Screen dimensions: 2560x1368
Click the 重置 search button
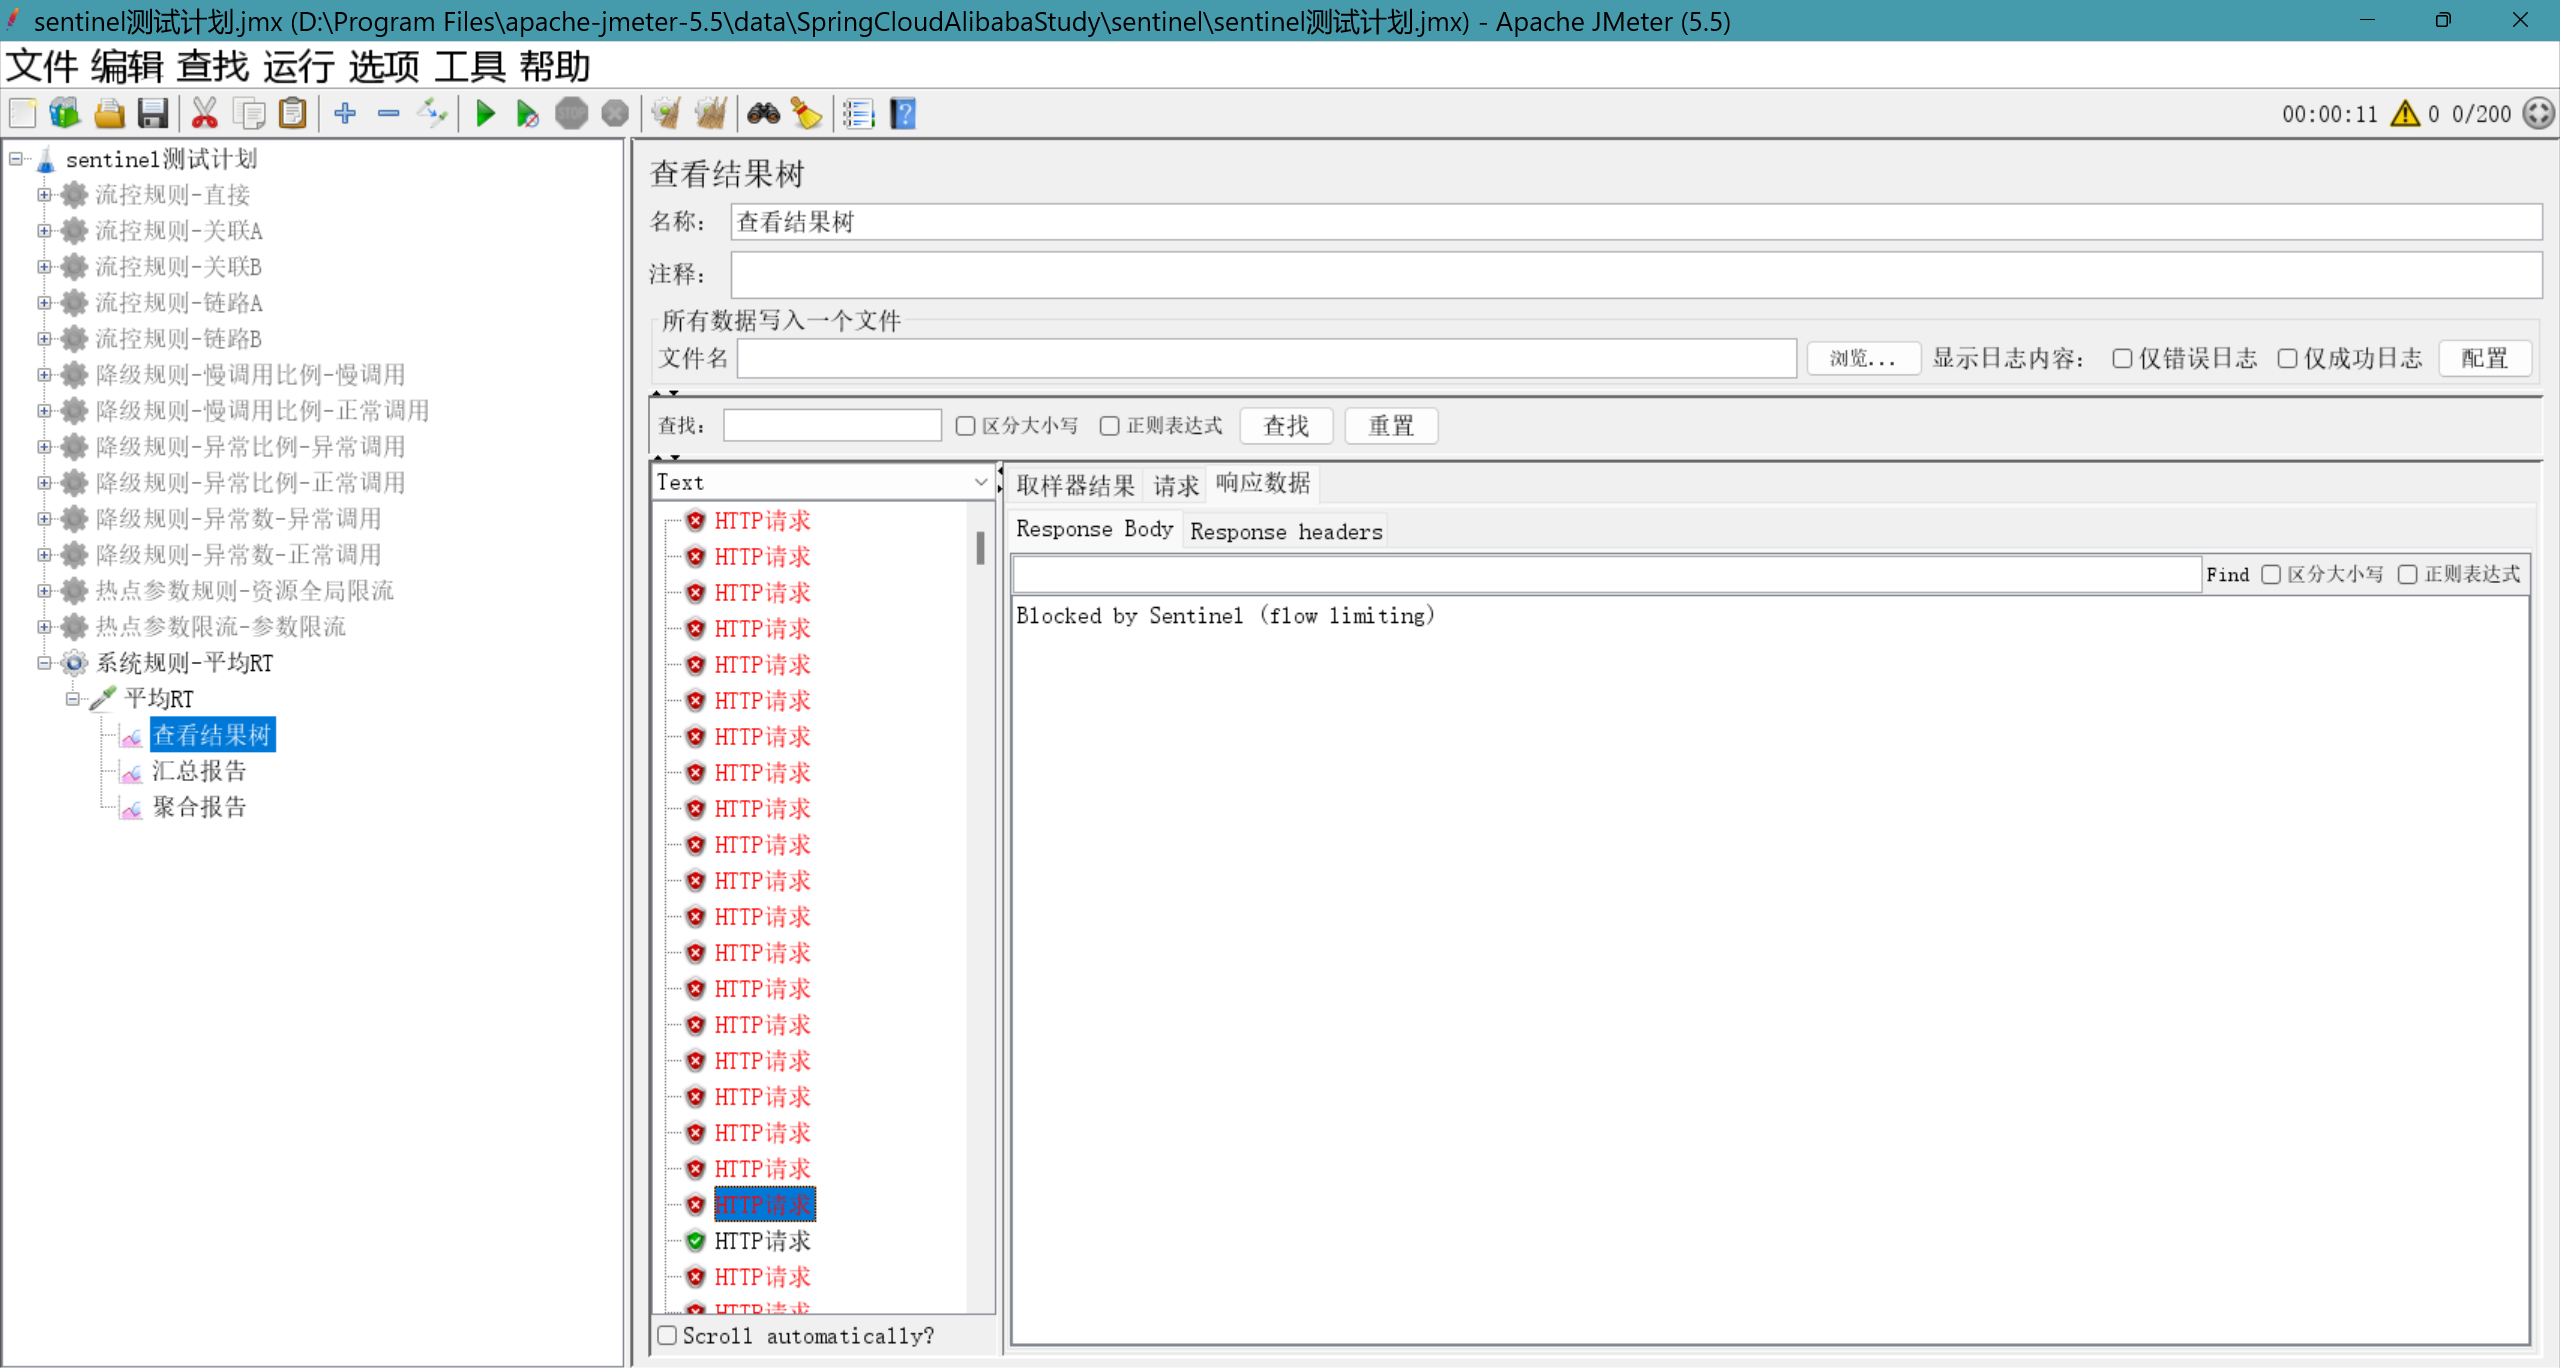point(1390,426)
